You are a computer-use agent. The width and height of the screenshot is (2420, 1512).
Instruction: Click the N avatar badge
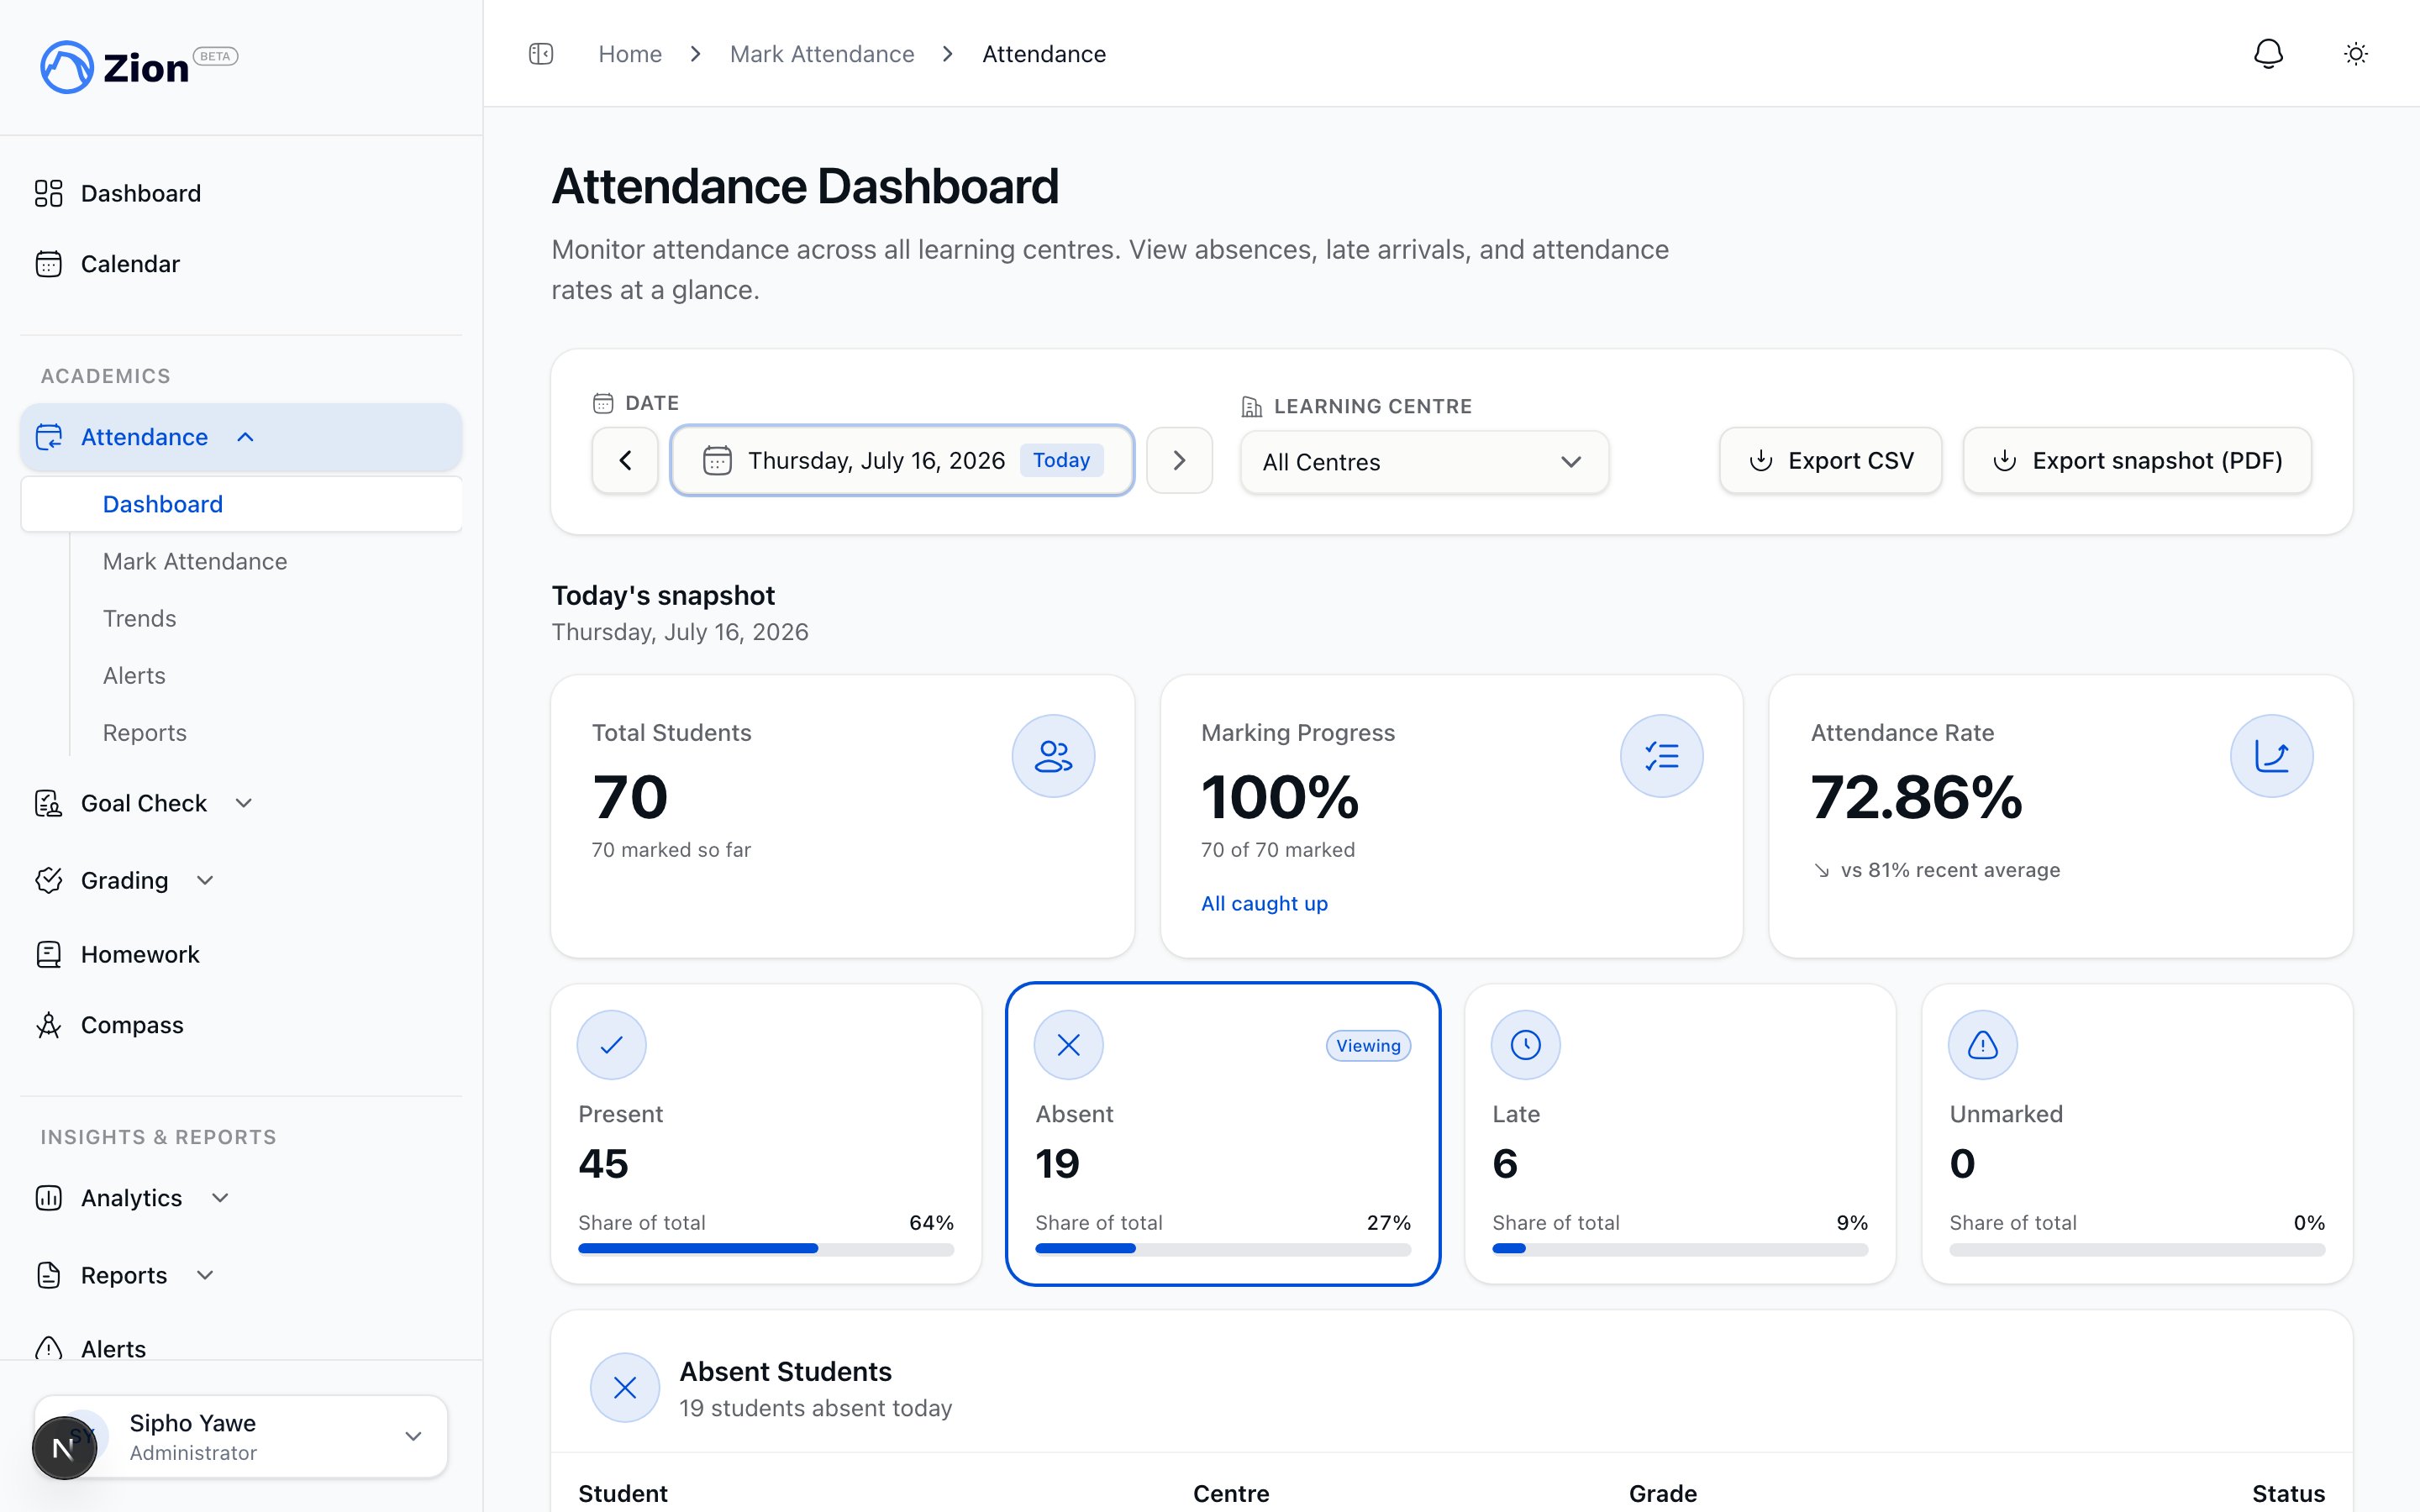coord(64,1448)
